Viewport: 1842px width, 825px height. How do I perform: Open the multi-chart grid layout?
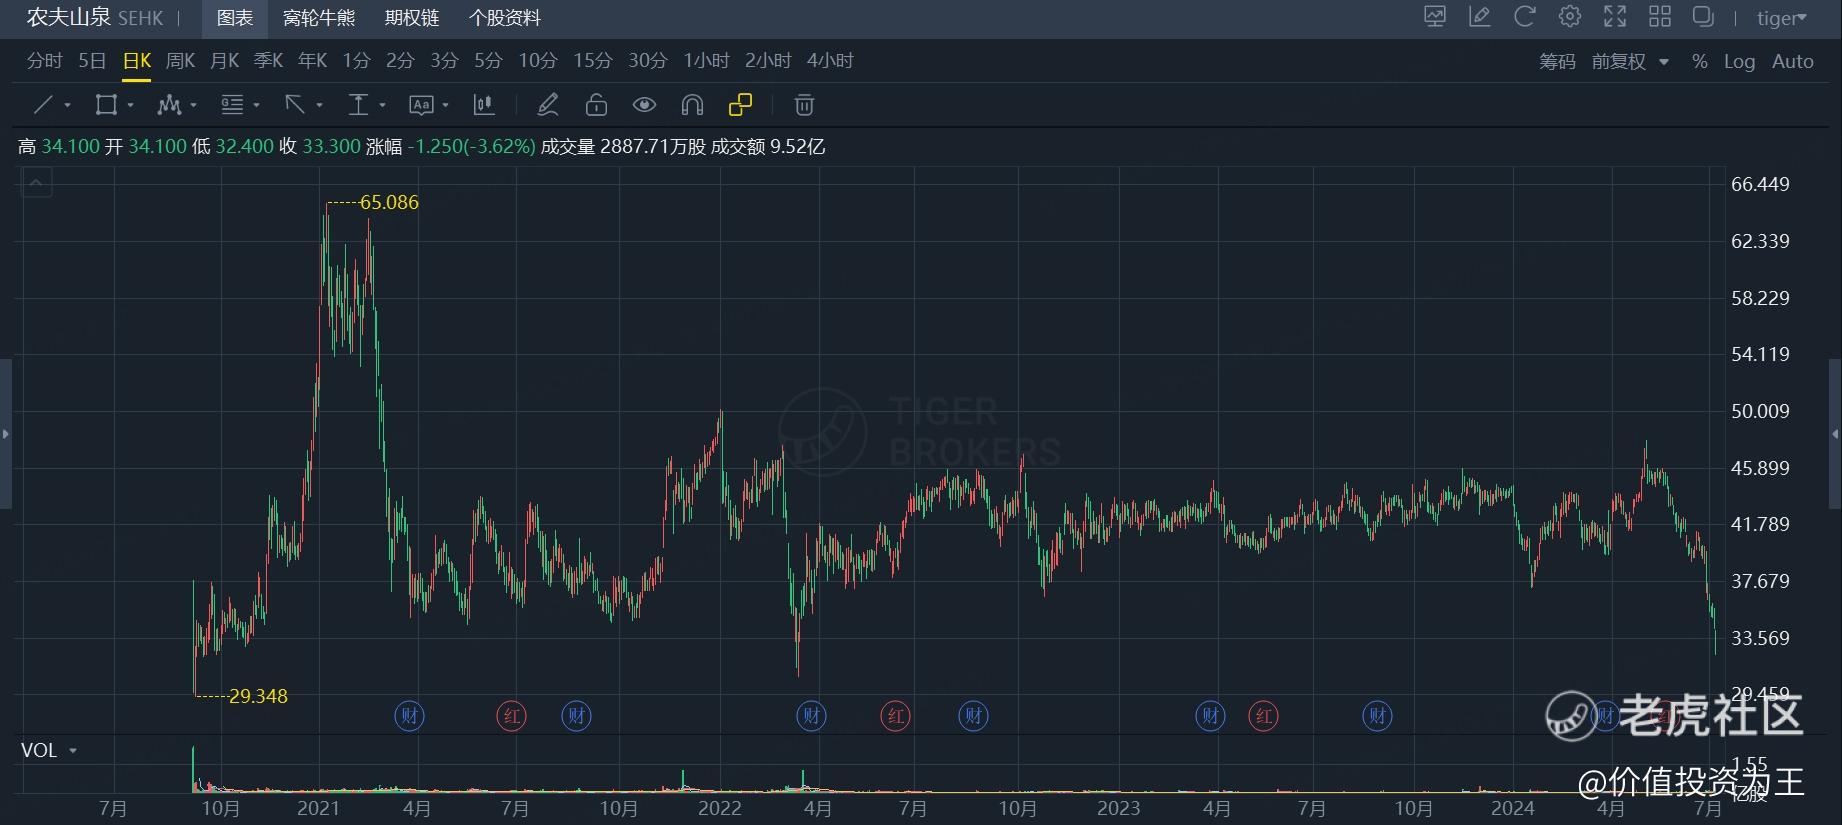[x=1660, y=16]
